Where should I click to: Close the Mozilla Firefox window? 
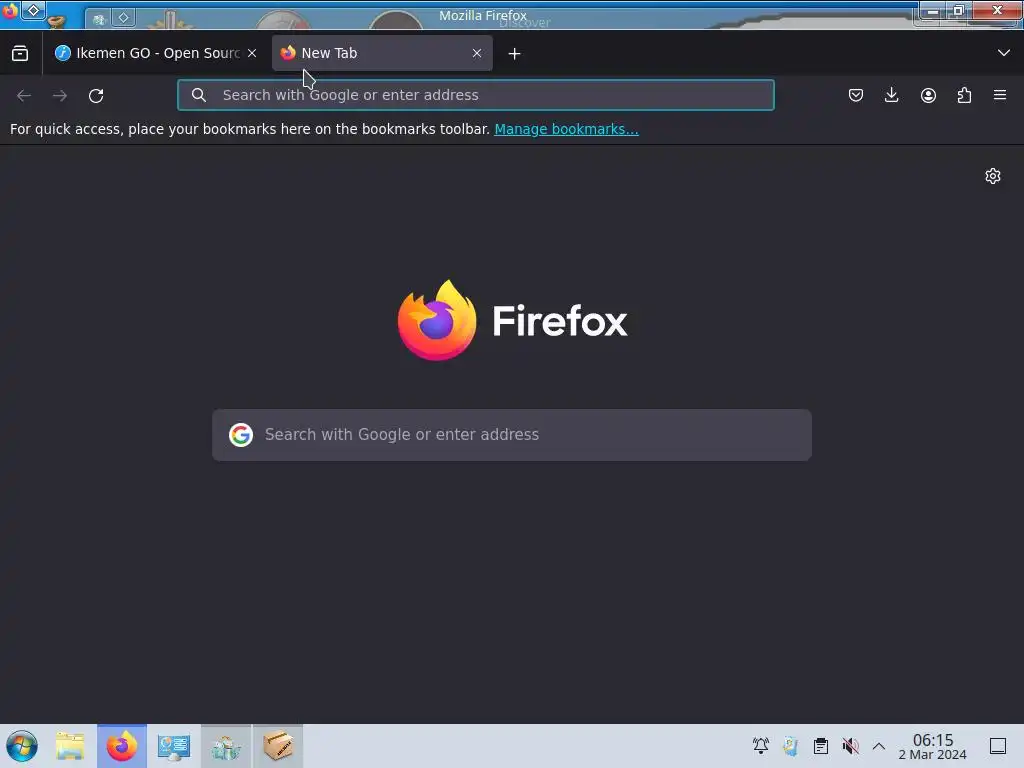[997, 10]
